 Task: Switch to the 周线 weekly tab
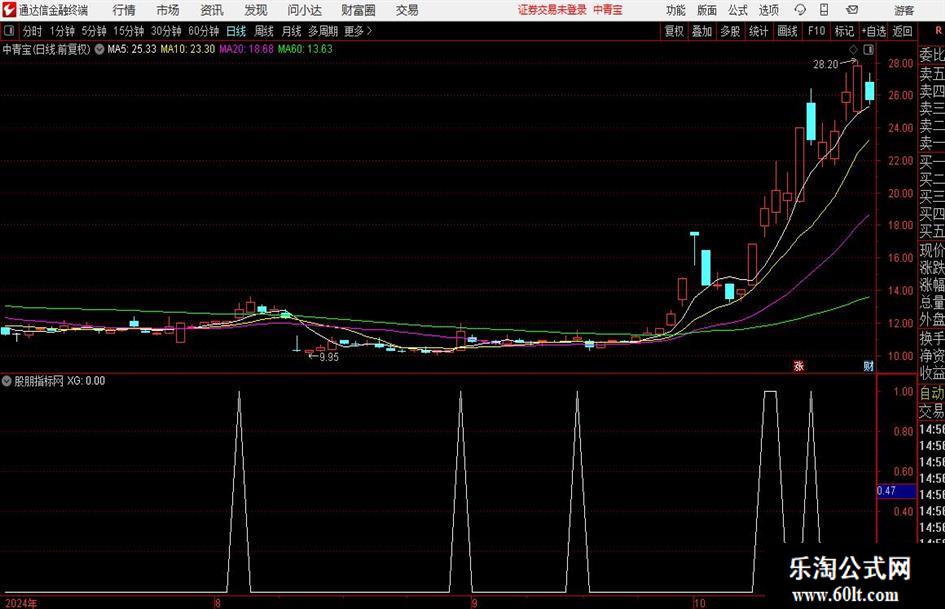(x=263, y=31)
